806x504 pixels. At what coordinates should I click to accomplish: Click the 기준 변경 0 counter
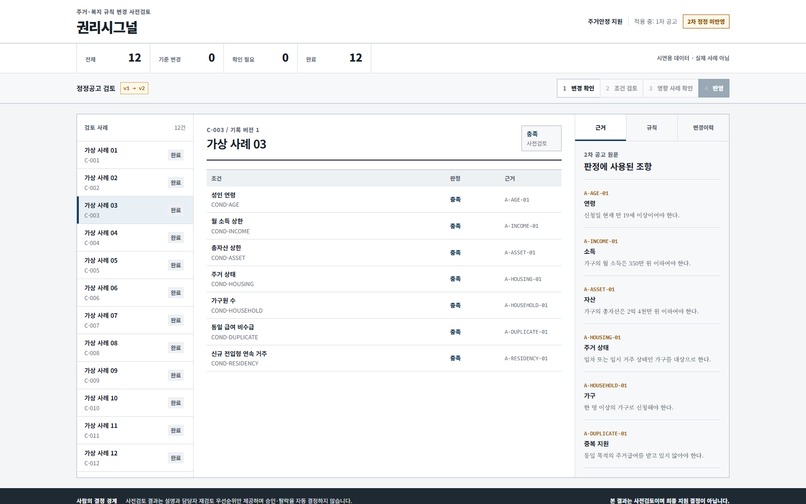coord(187,58)
